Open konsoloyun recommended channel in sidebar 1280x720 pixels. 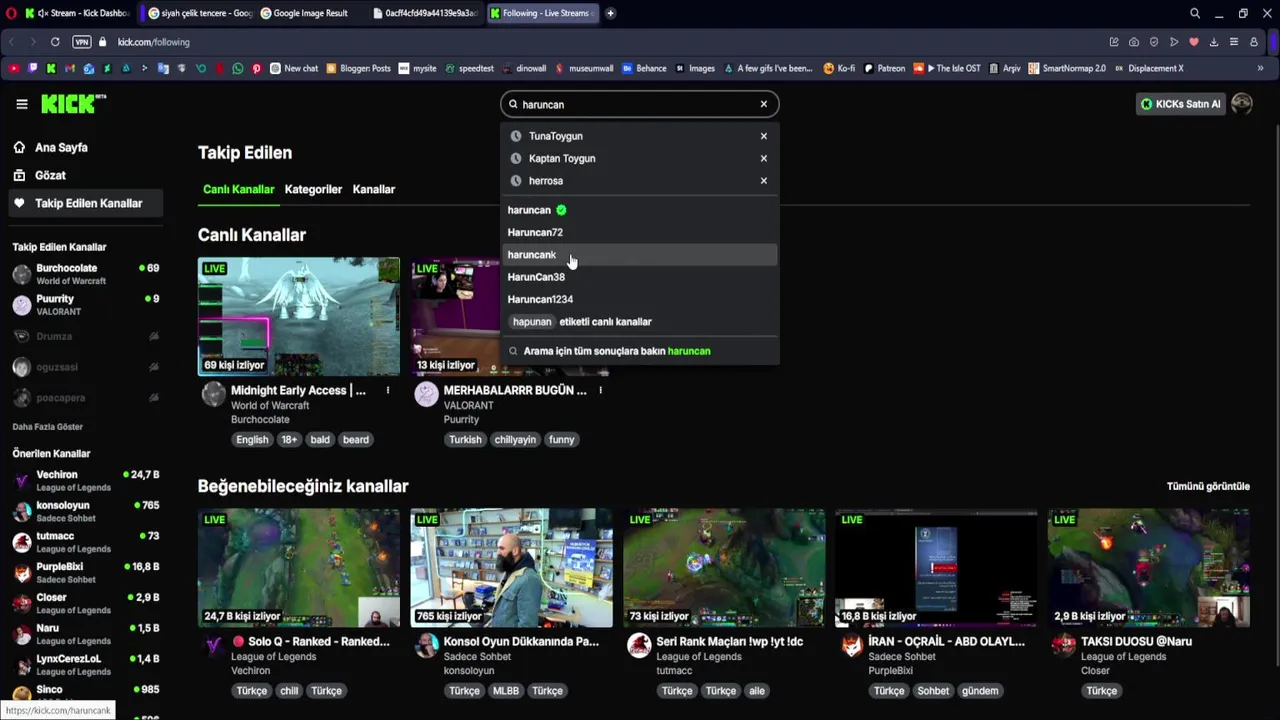click(85, 511)
